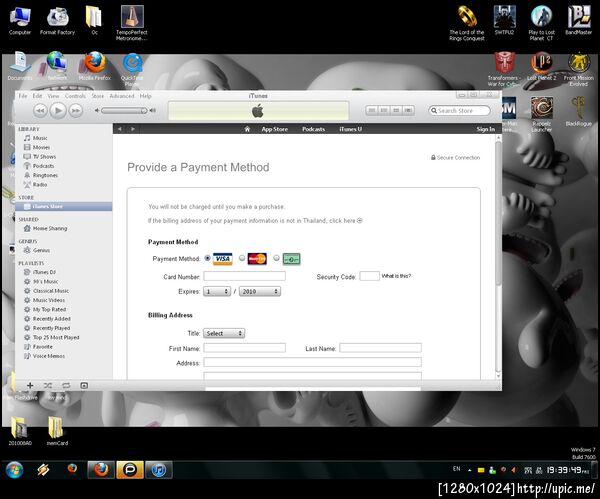Select TV Shows in the sidebar
The height and width of the screenshot is (499, 600).
[x=44, y=157]
